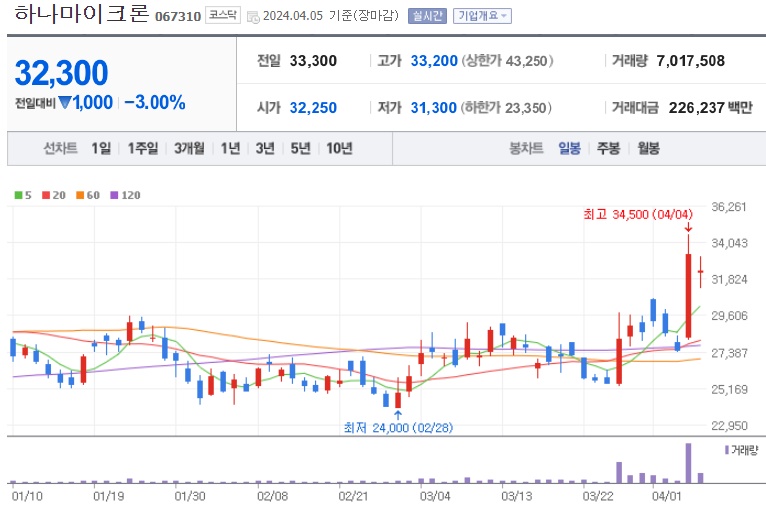Screen dimensions: 766x509
Task: Select the 일봉 daily candle chart
Action: tap(569, 148)
